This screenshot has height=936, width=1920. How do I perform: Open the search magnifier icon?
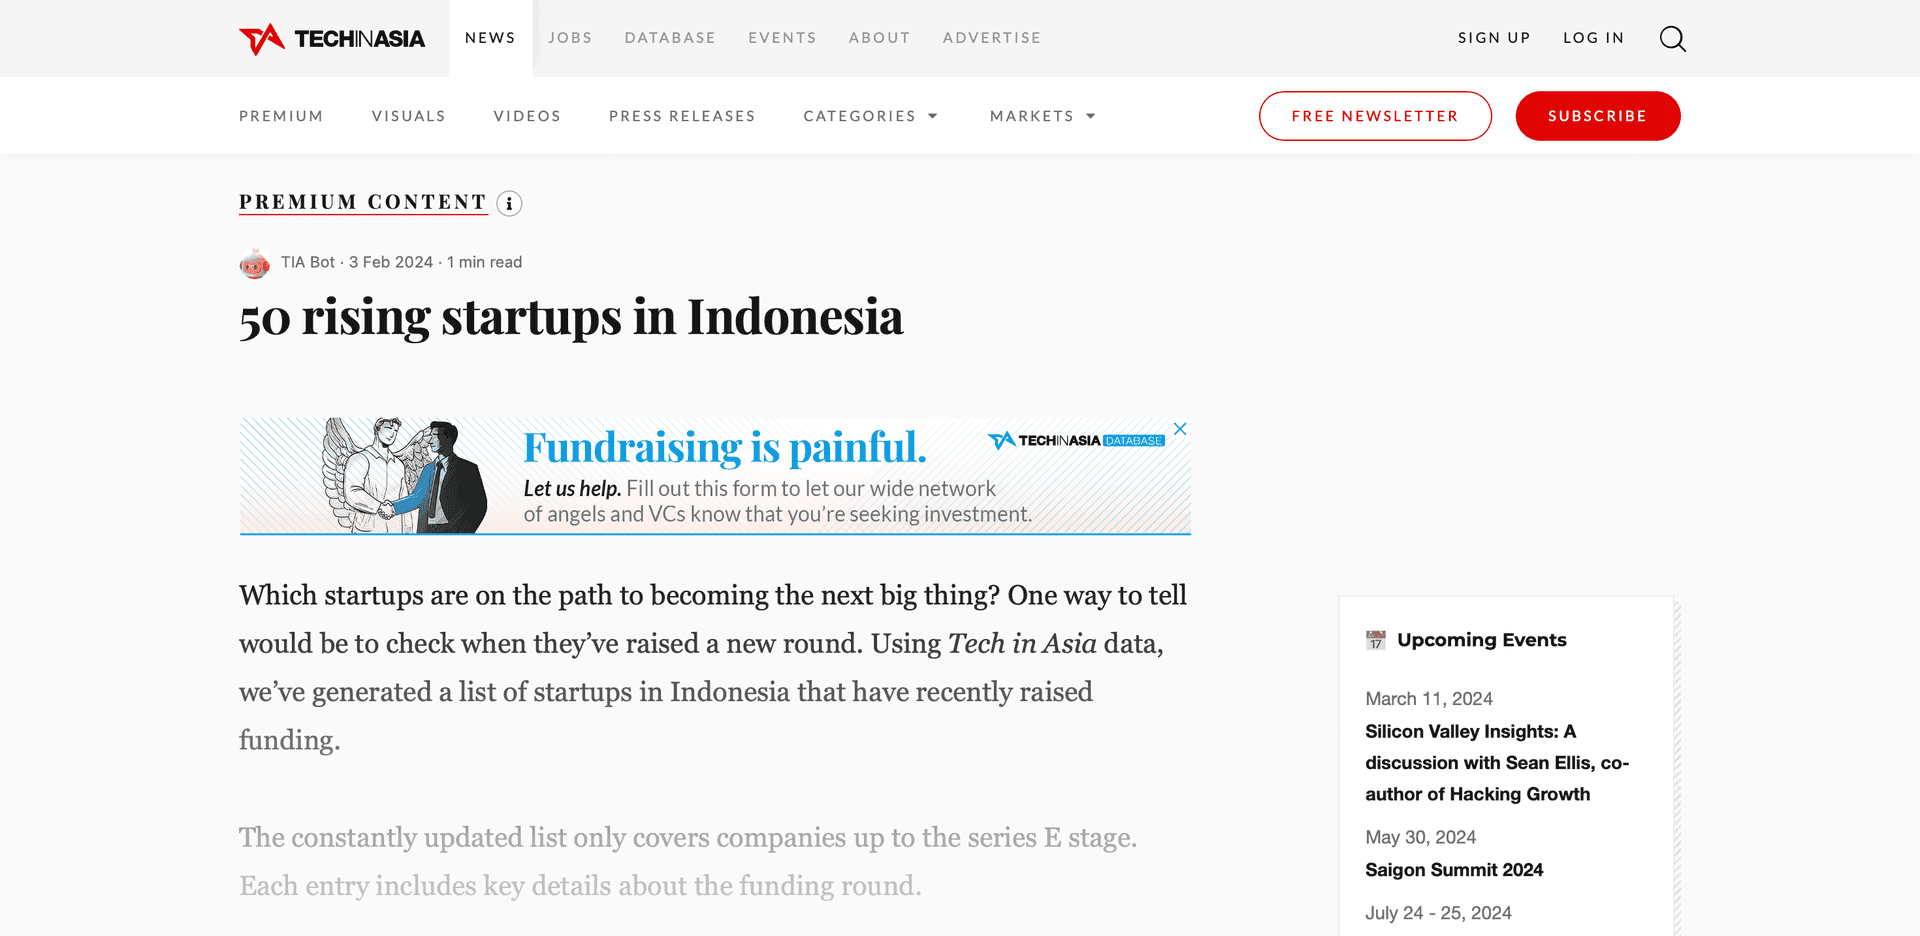(1672, 39)
